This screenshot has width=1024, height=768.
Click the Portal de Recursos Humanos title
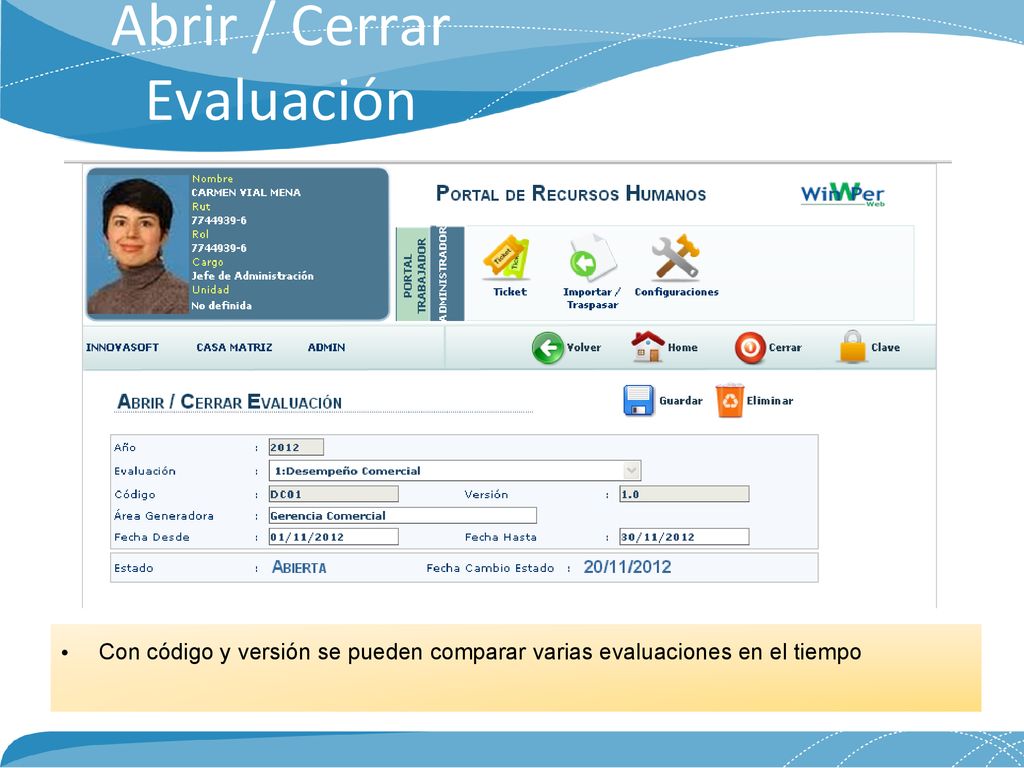click(x=571, y=194)
